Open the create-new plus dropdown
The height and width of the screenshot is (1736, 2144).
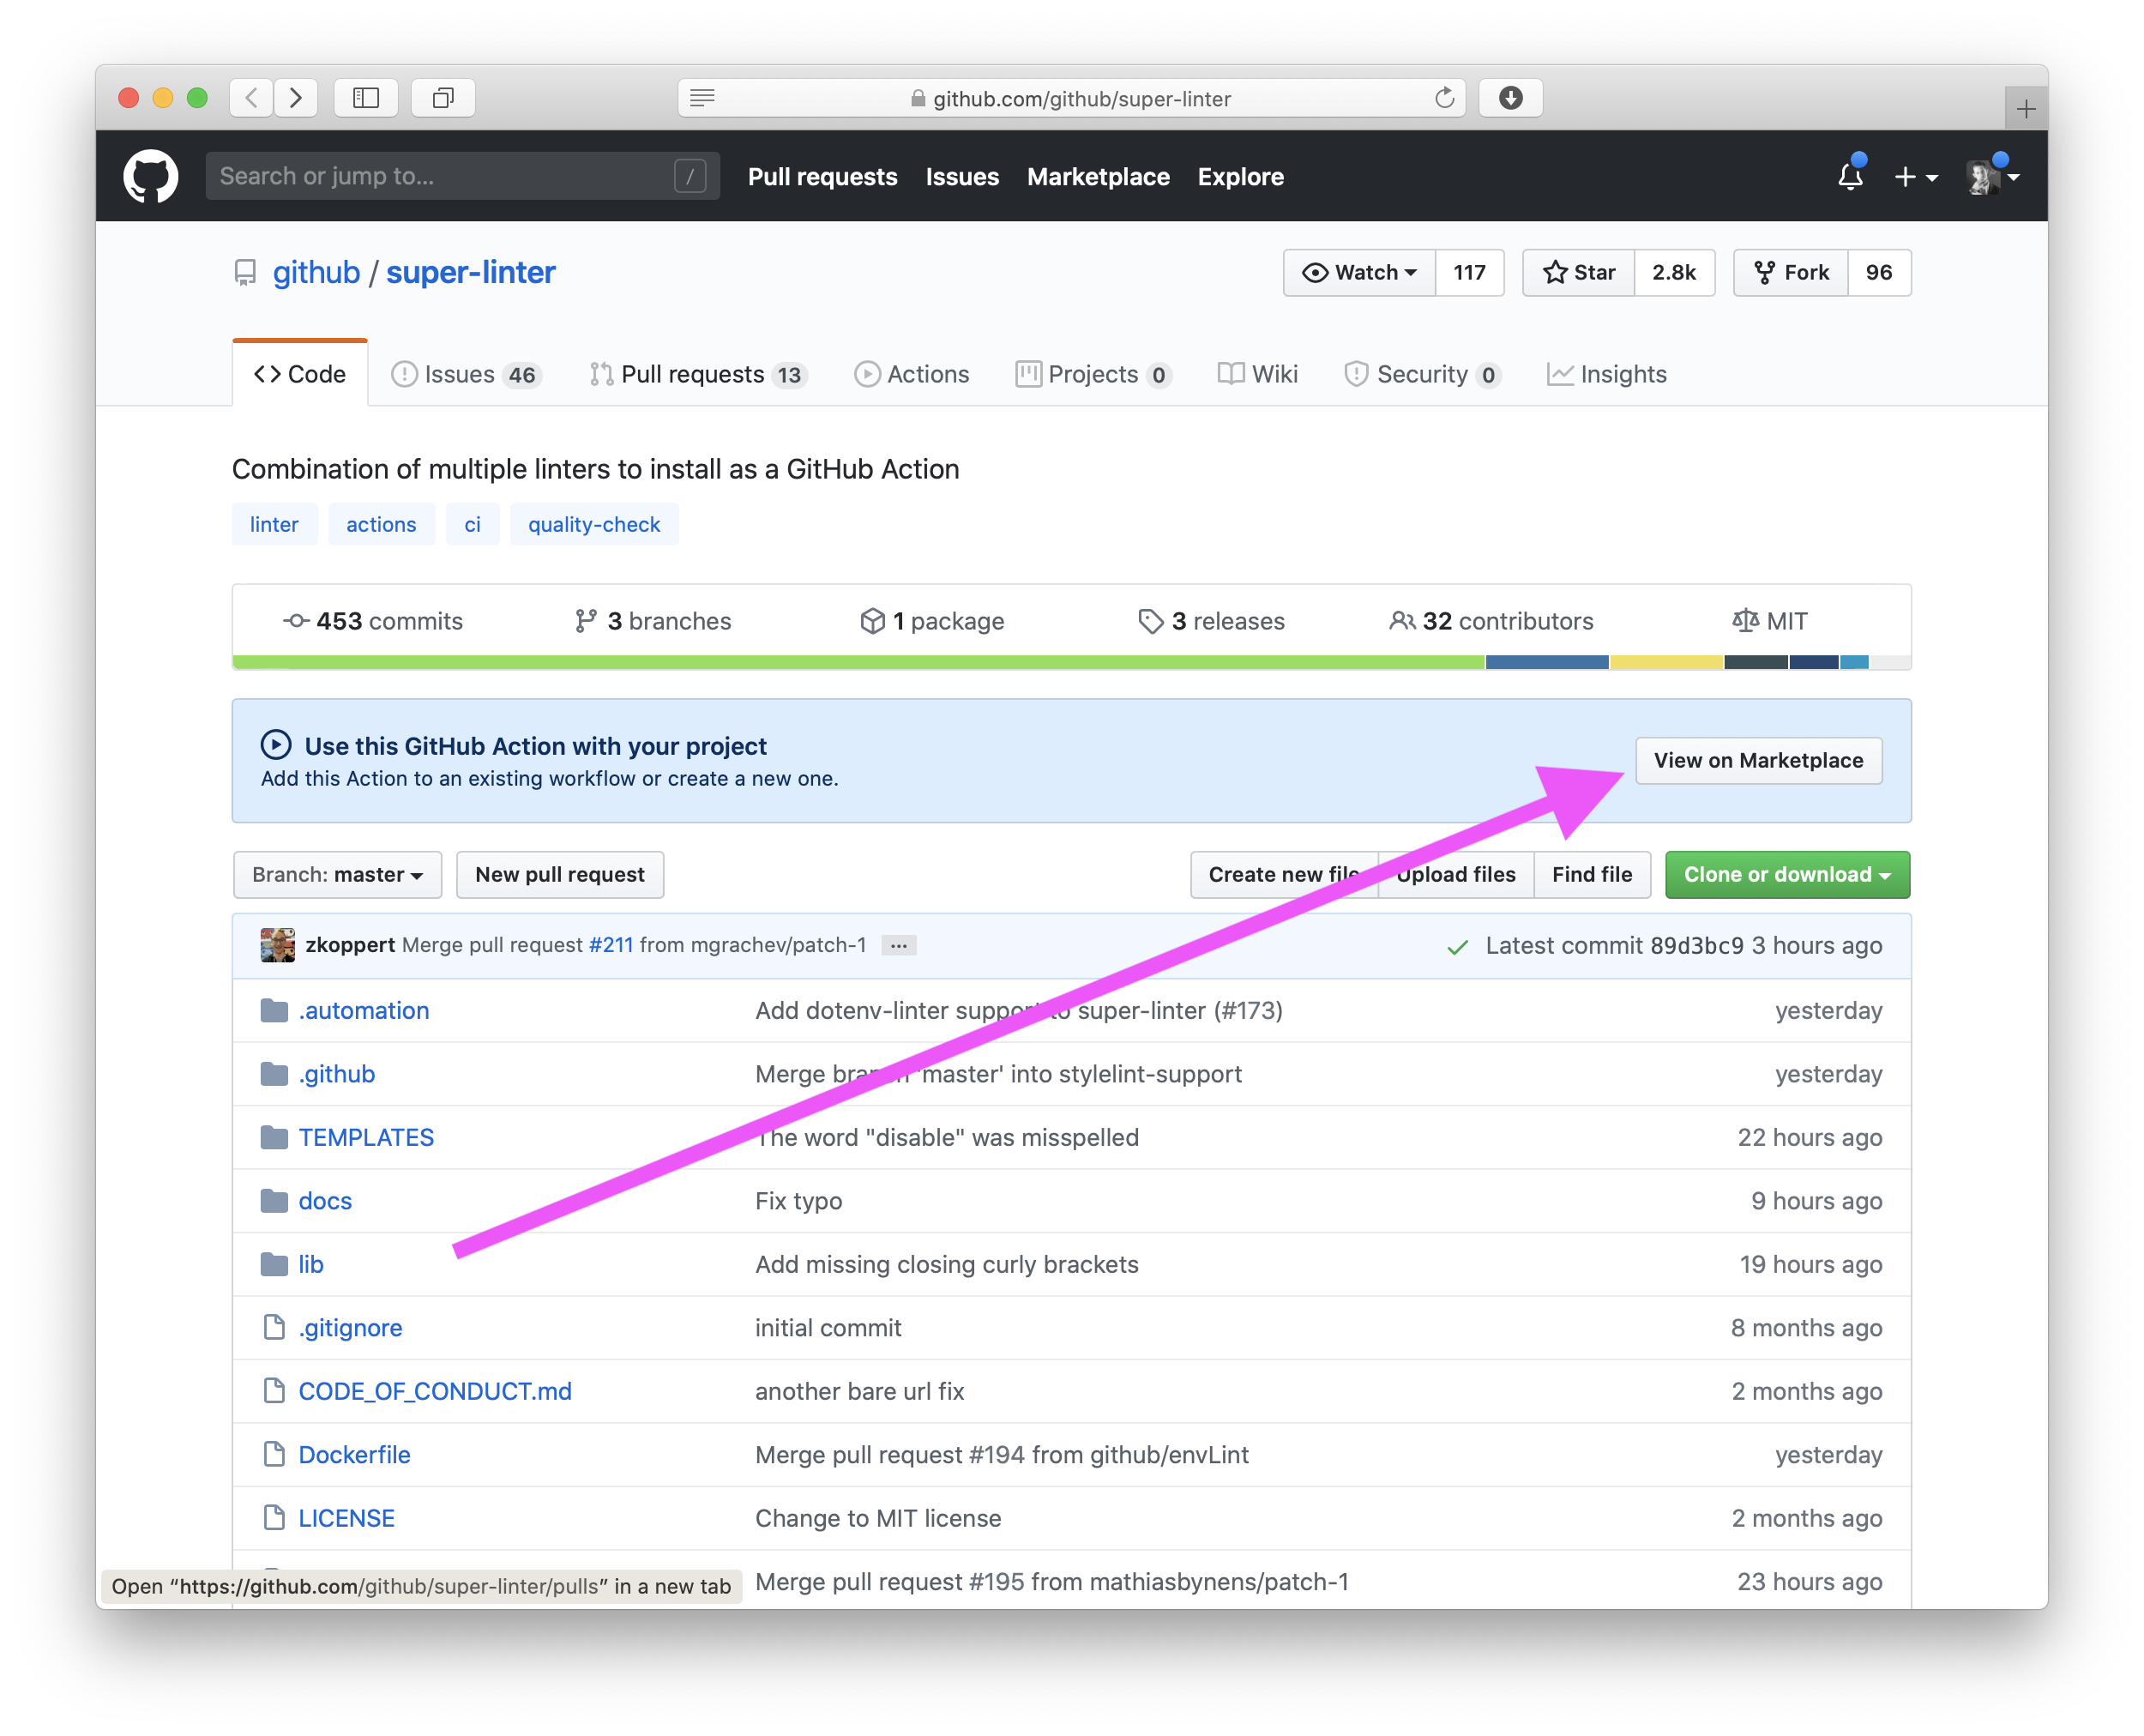pos(1915,177)
